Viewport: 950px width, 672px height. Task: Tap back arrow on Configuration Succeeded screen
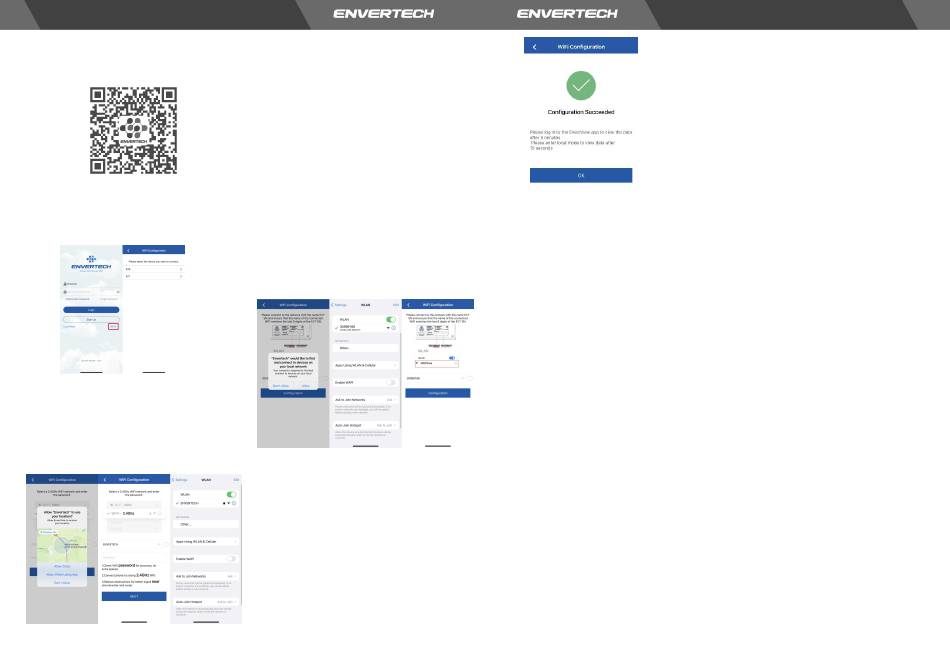534,47
